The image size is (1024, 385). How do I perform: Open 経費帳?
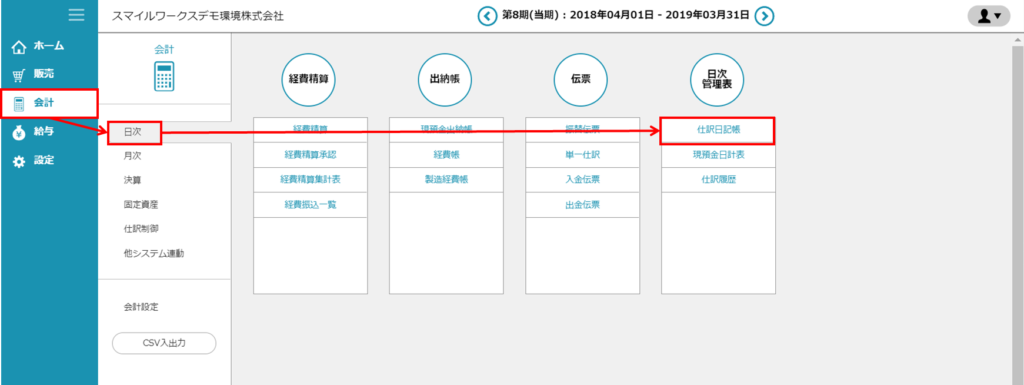(x=446, y=155)
